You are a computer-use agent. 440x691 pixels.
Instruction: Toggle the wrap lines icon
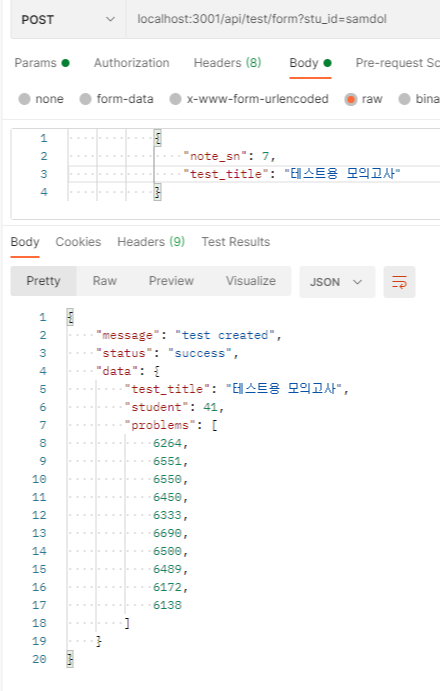tap(399, 282)
